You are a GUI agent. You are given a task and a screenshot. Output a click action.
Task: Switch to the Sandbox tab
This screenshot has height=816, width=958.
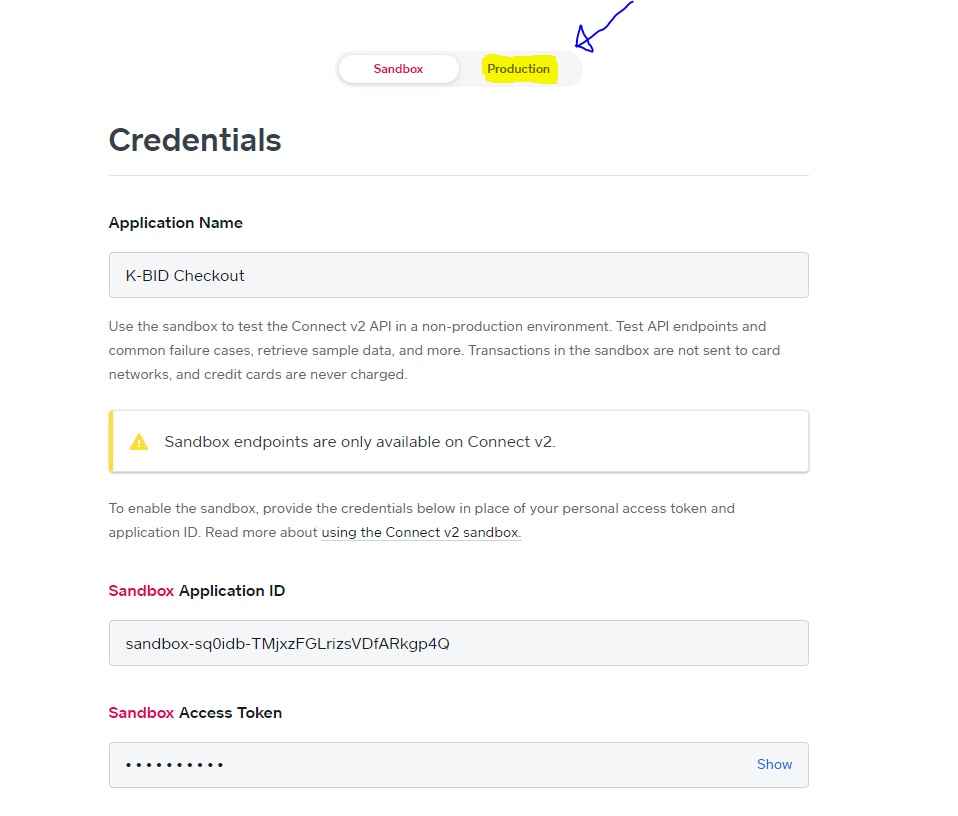click(398, 69)
